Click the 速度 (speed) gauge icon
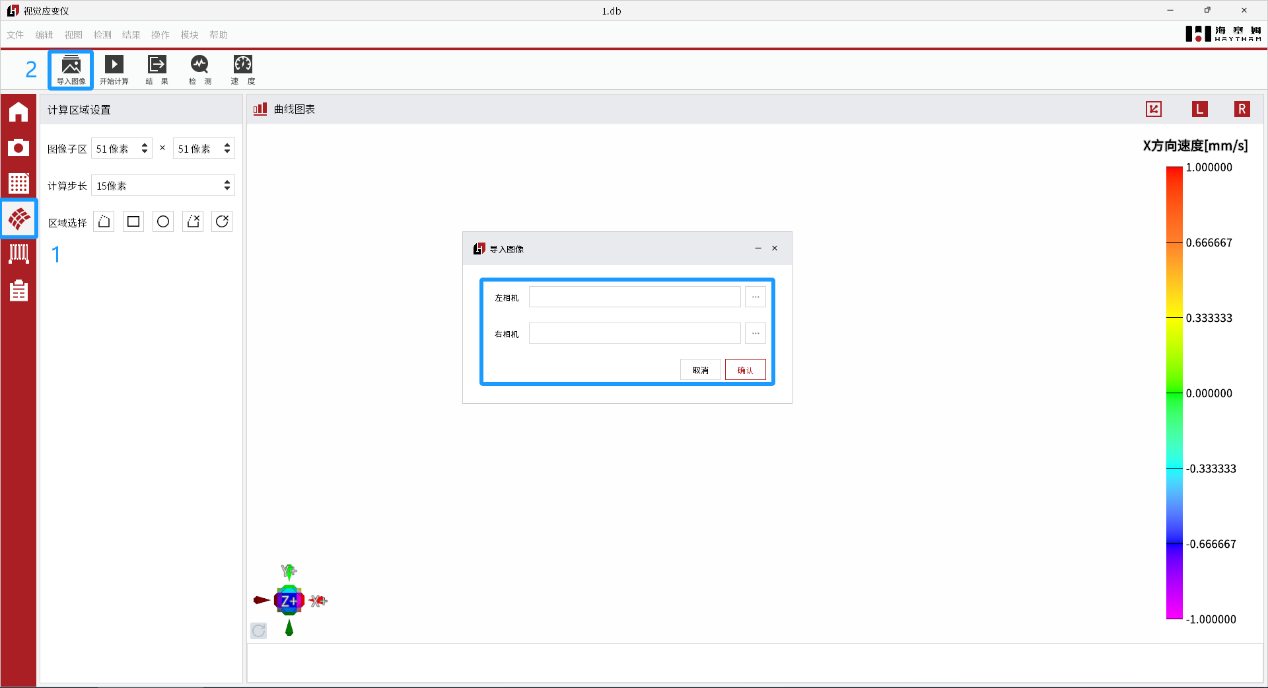This screenshot has height=688, width=1268. [243, 68]
